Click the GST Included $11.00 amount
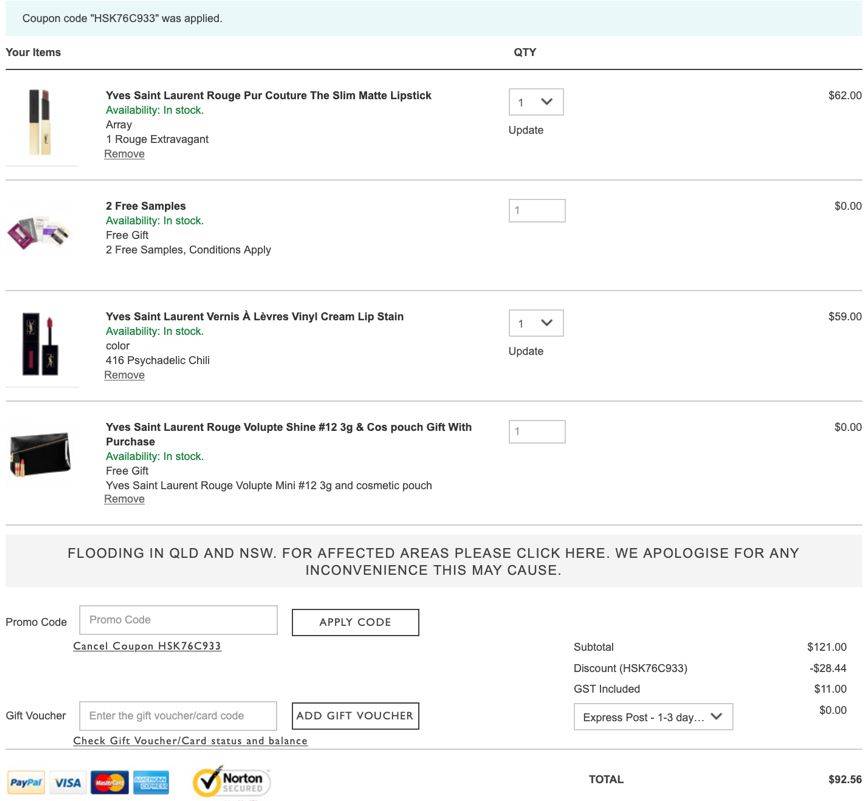The height and width of the screenshot is (801, 868). coord(830,689)
